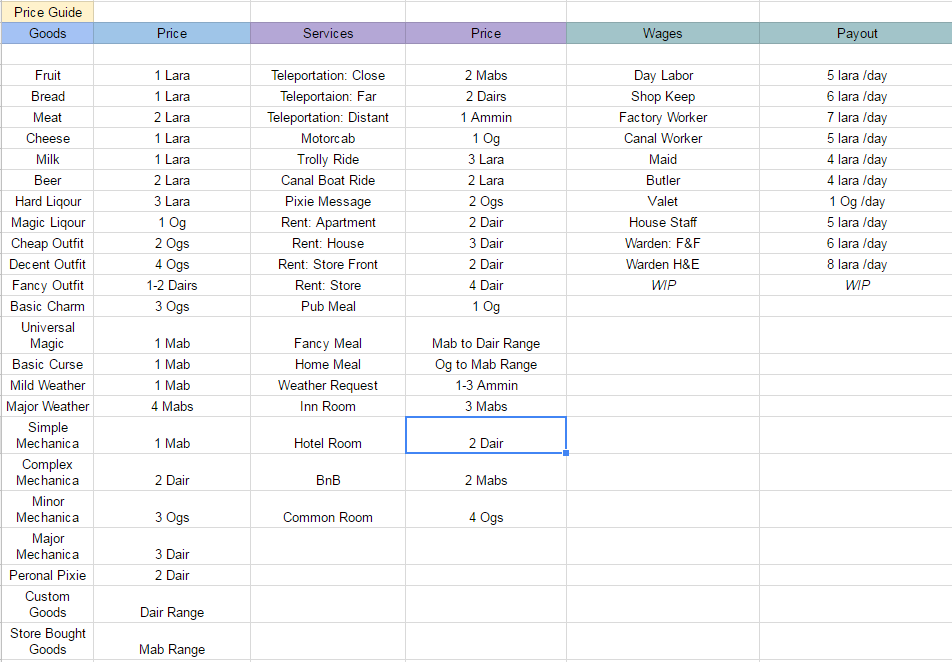Select the "Motorcab" cell
Screen dimensions: 952x662
coord(328,138)
